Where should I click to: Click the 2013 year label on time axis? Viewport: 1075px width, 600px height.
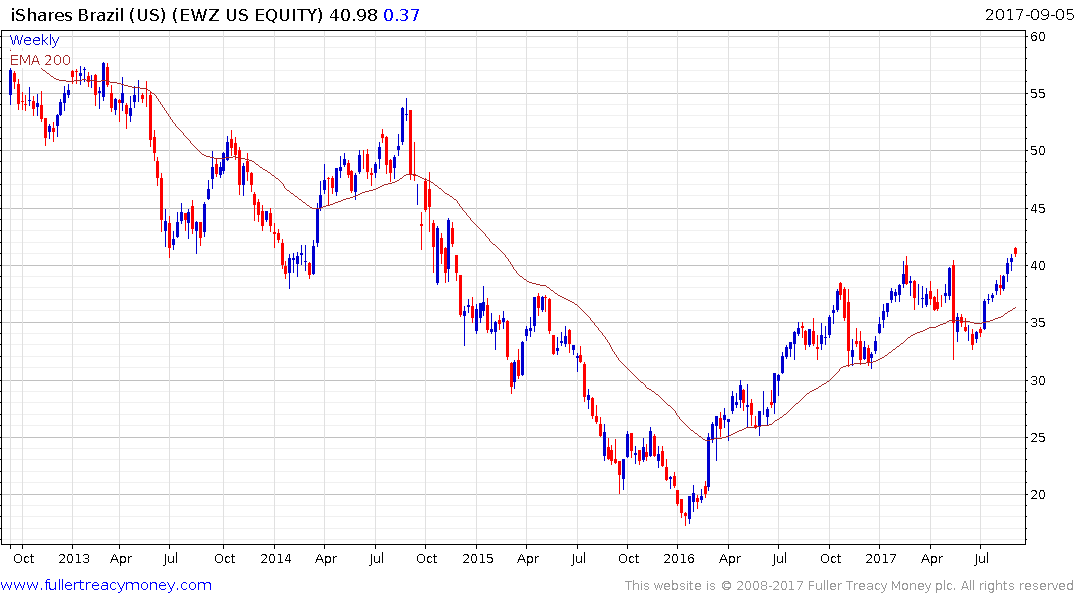(74, 558)
